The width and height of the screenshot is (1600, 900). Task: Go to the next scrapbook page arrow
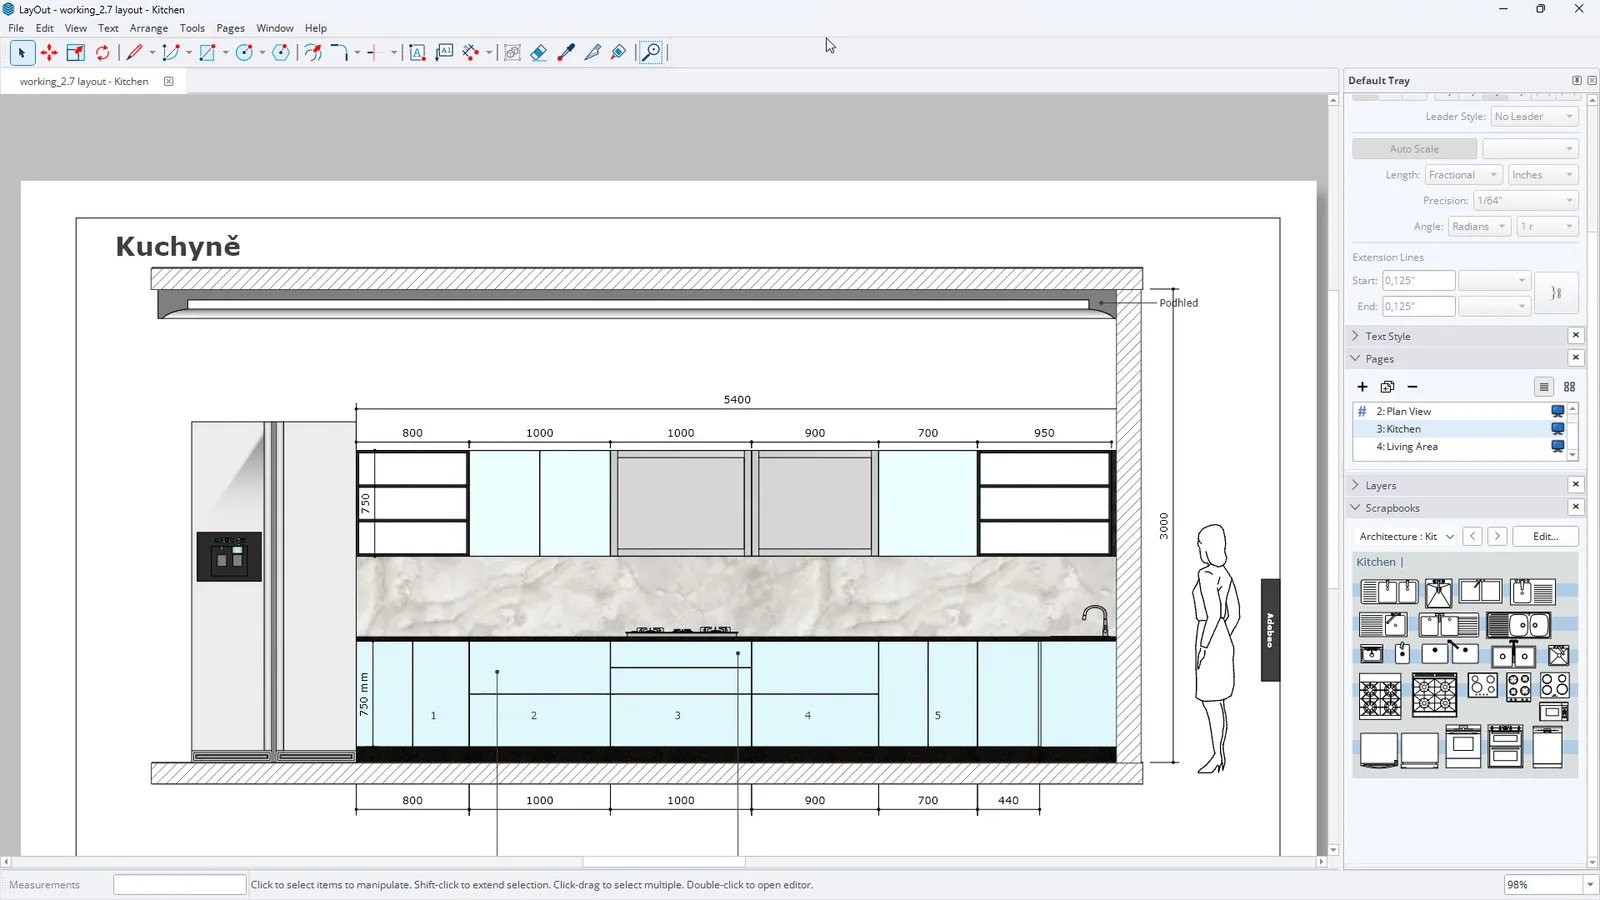click(1497, 537)
